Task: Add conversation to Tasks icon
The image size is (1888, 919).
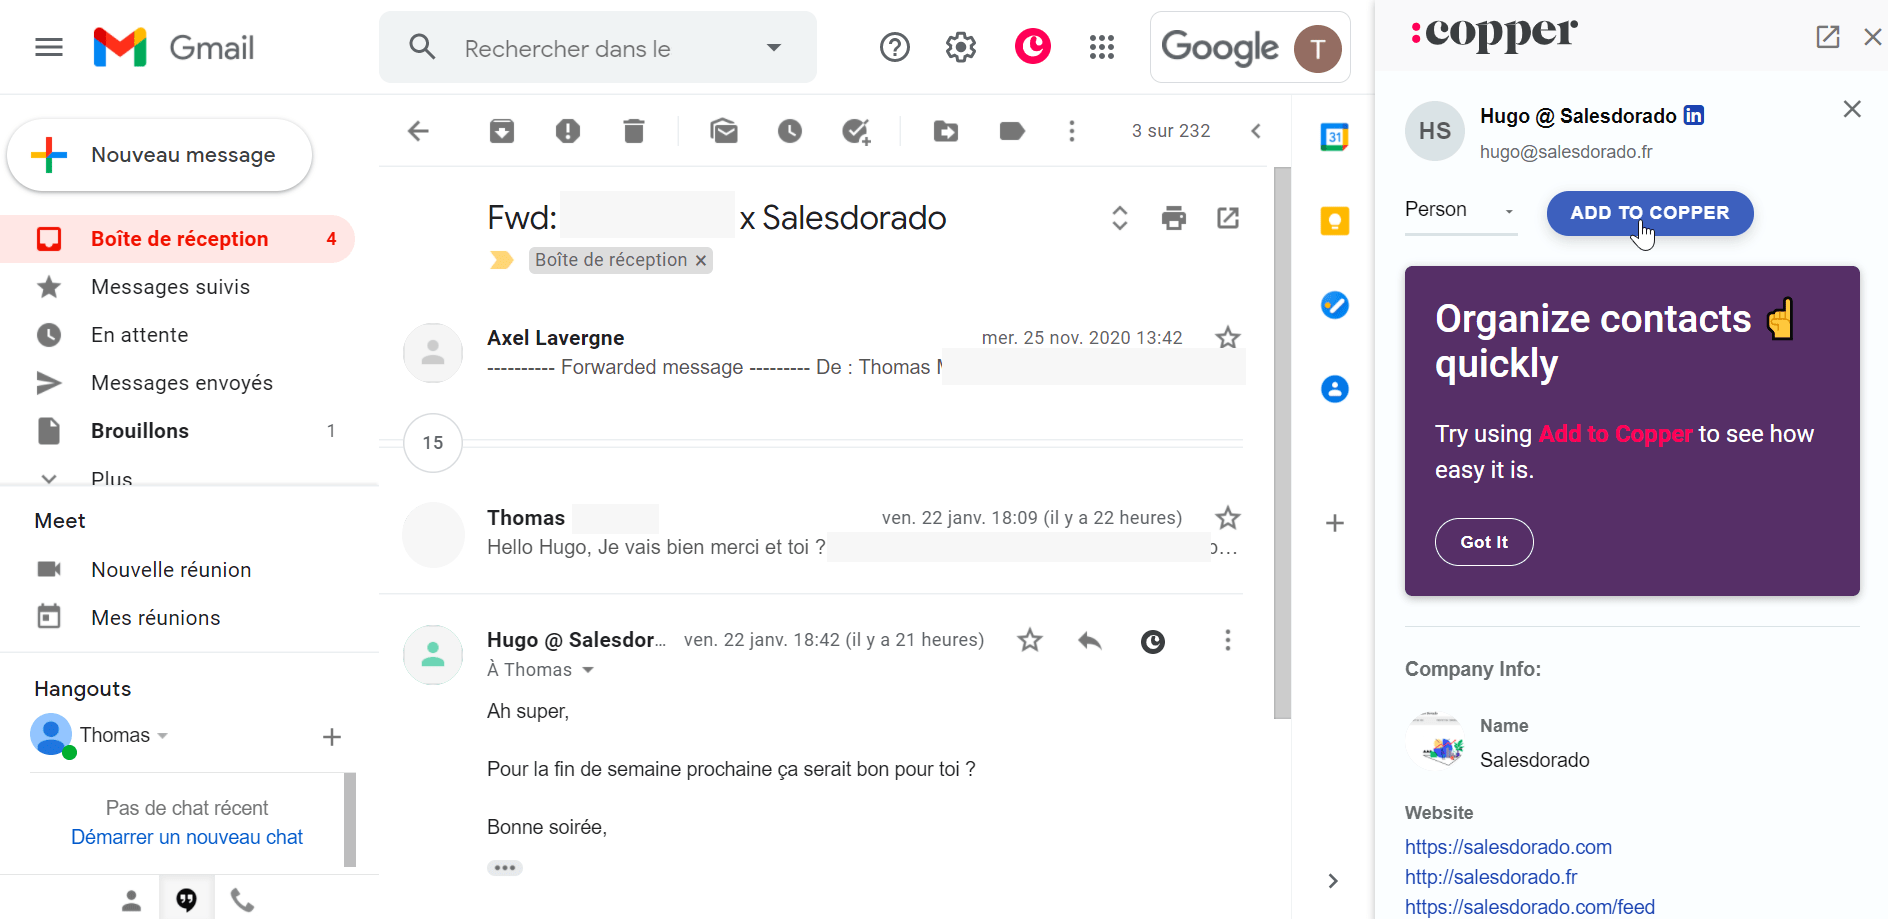Action: tap(856, 131)
